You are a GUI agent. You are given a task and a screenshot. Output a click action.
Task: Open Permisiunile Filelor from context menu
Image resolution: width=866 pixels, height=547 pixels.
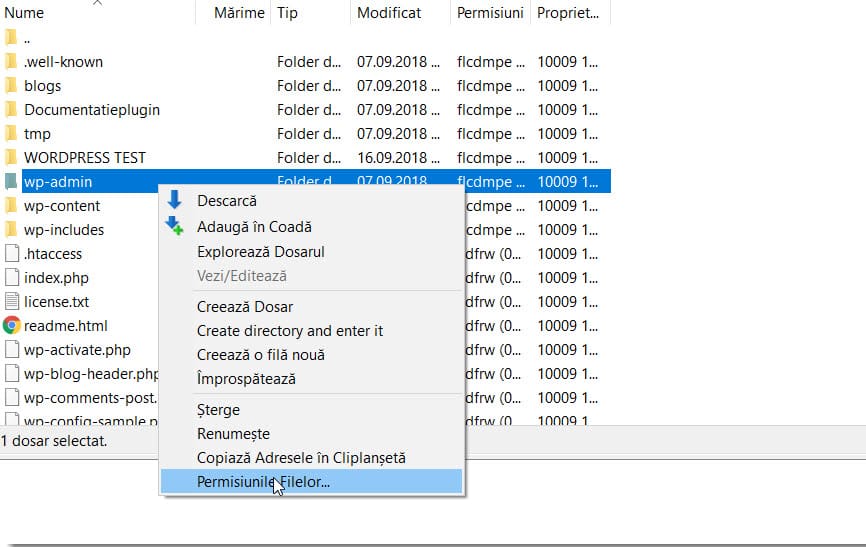[263, 481]
